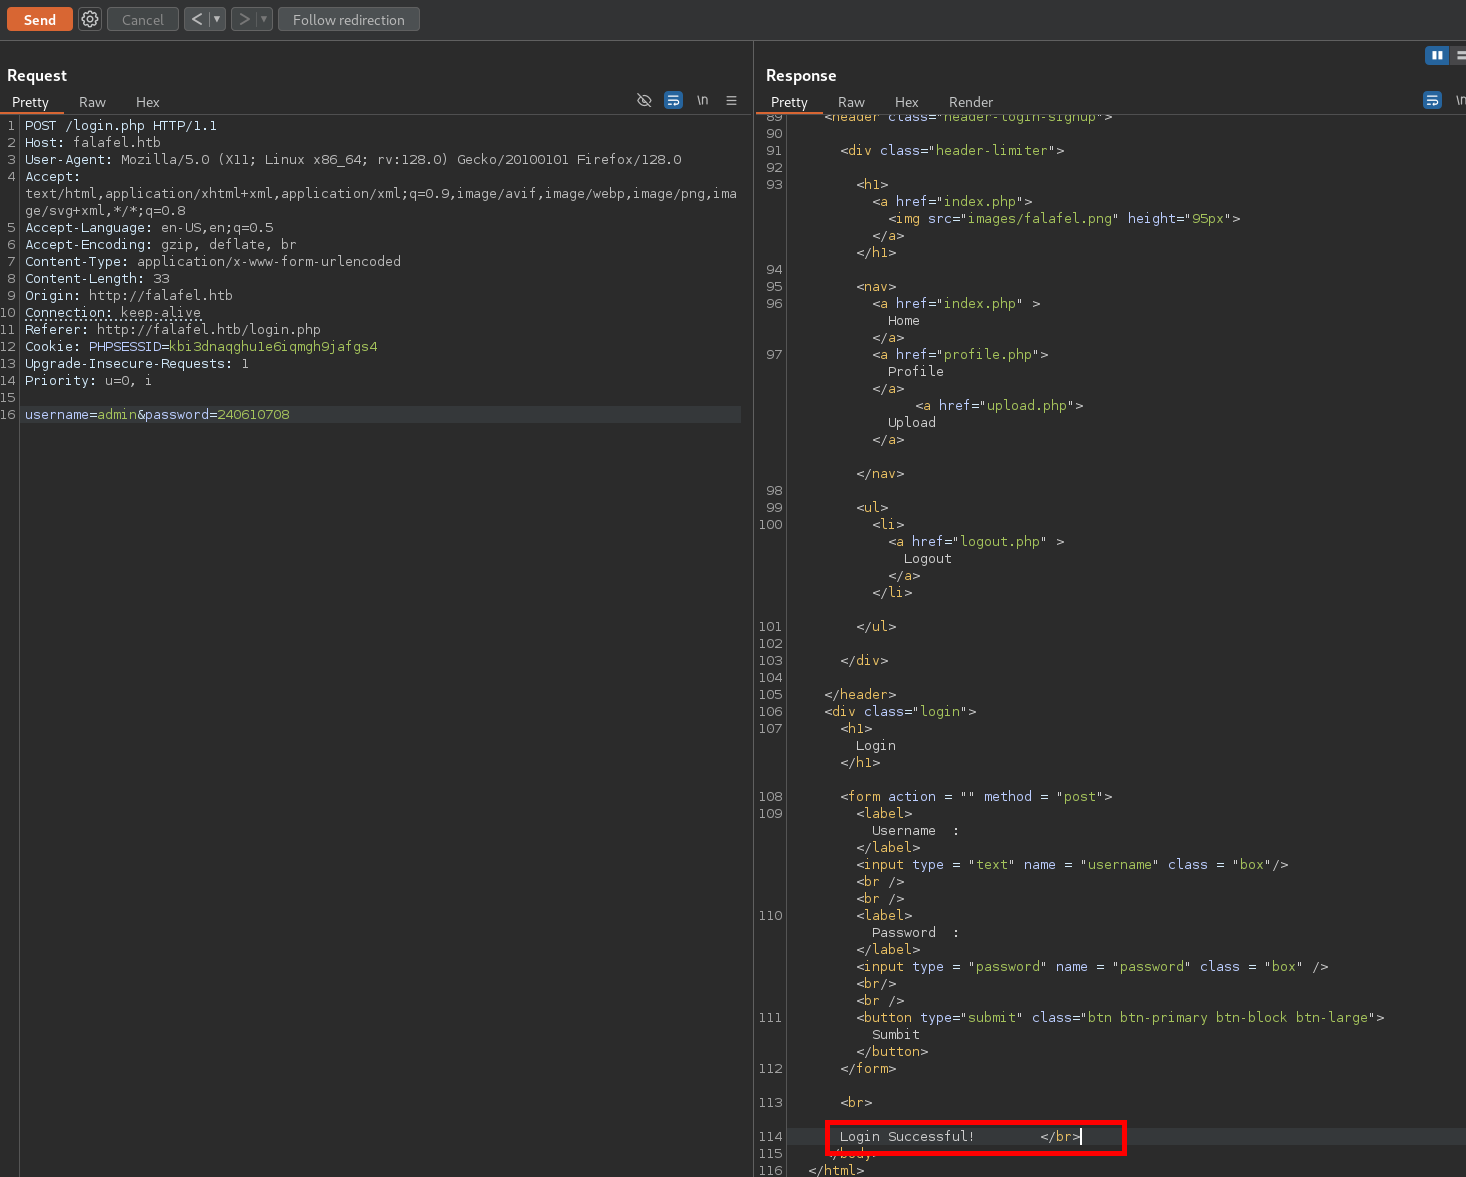This screenshot has height=1177, width=1466.
Task: Click the closing </nav> tag line
Action: click(880, 473)
